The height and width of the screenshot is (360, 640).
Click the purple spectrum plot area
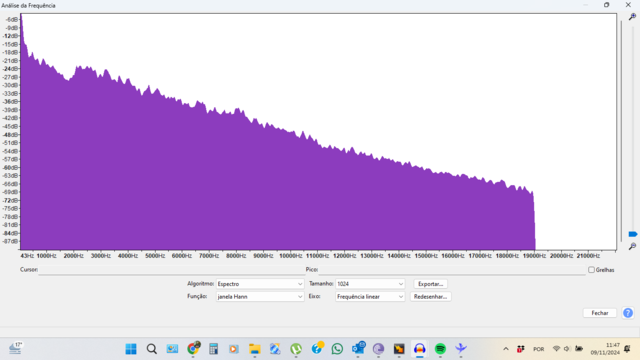coord(318,131)
